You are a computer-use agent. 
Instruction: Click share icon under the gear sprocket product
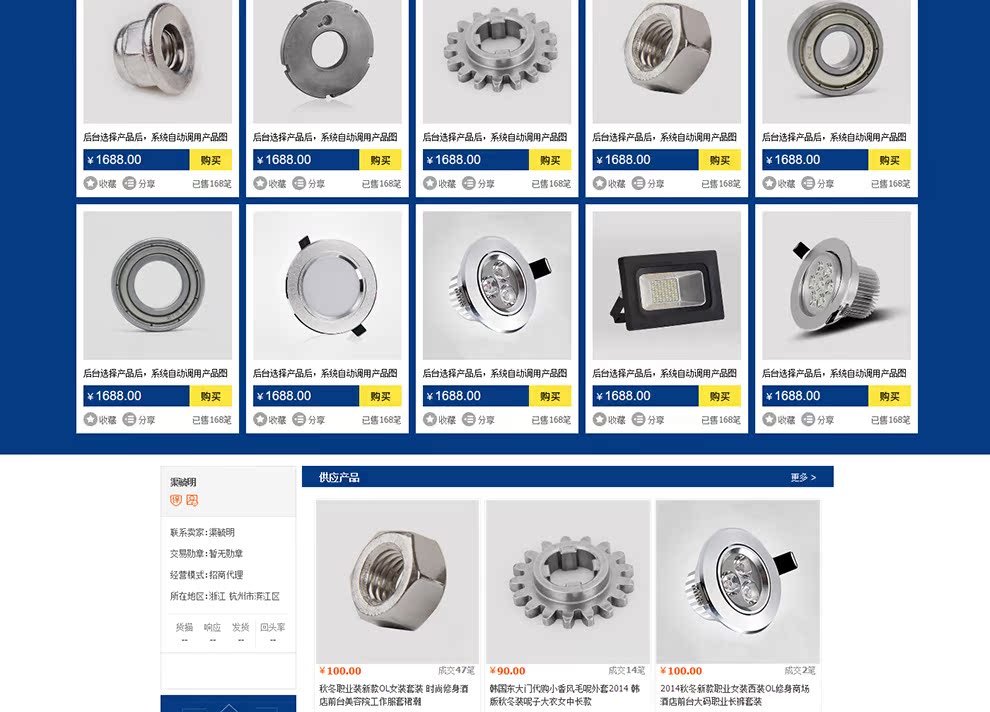(468, 183)
